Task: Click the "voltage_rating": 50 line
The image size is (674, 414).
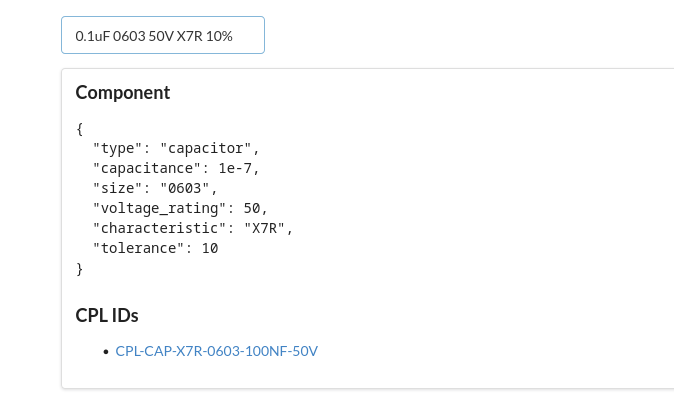Action: tap(180, 208)
